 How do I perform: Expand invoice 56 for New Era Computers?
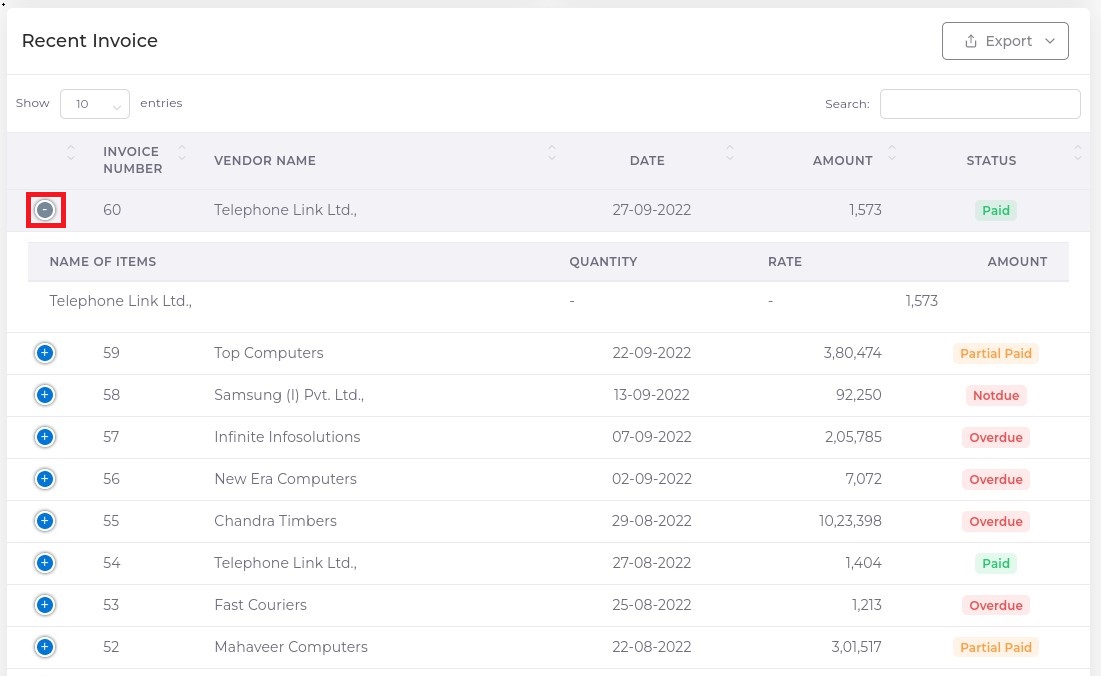coord(45,479)
